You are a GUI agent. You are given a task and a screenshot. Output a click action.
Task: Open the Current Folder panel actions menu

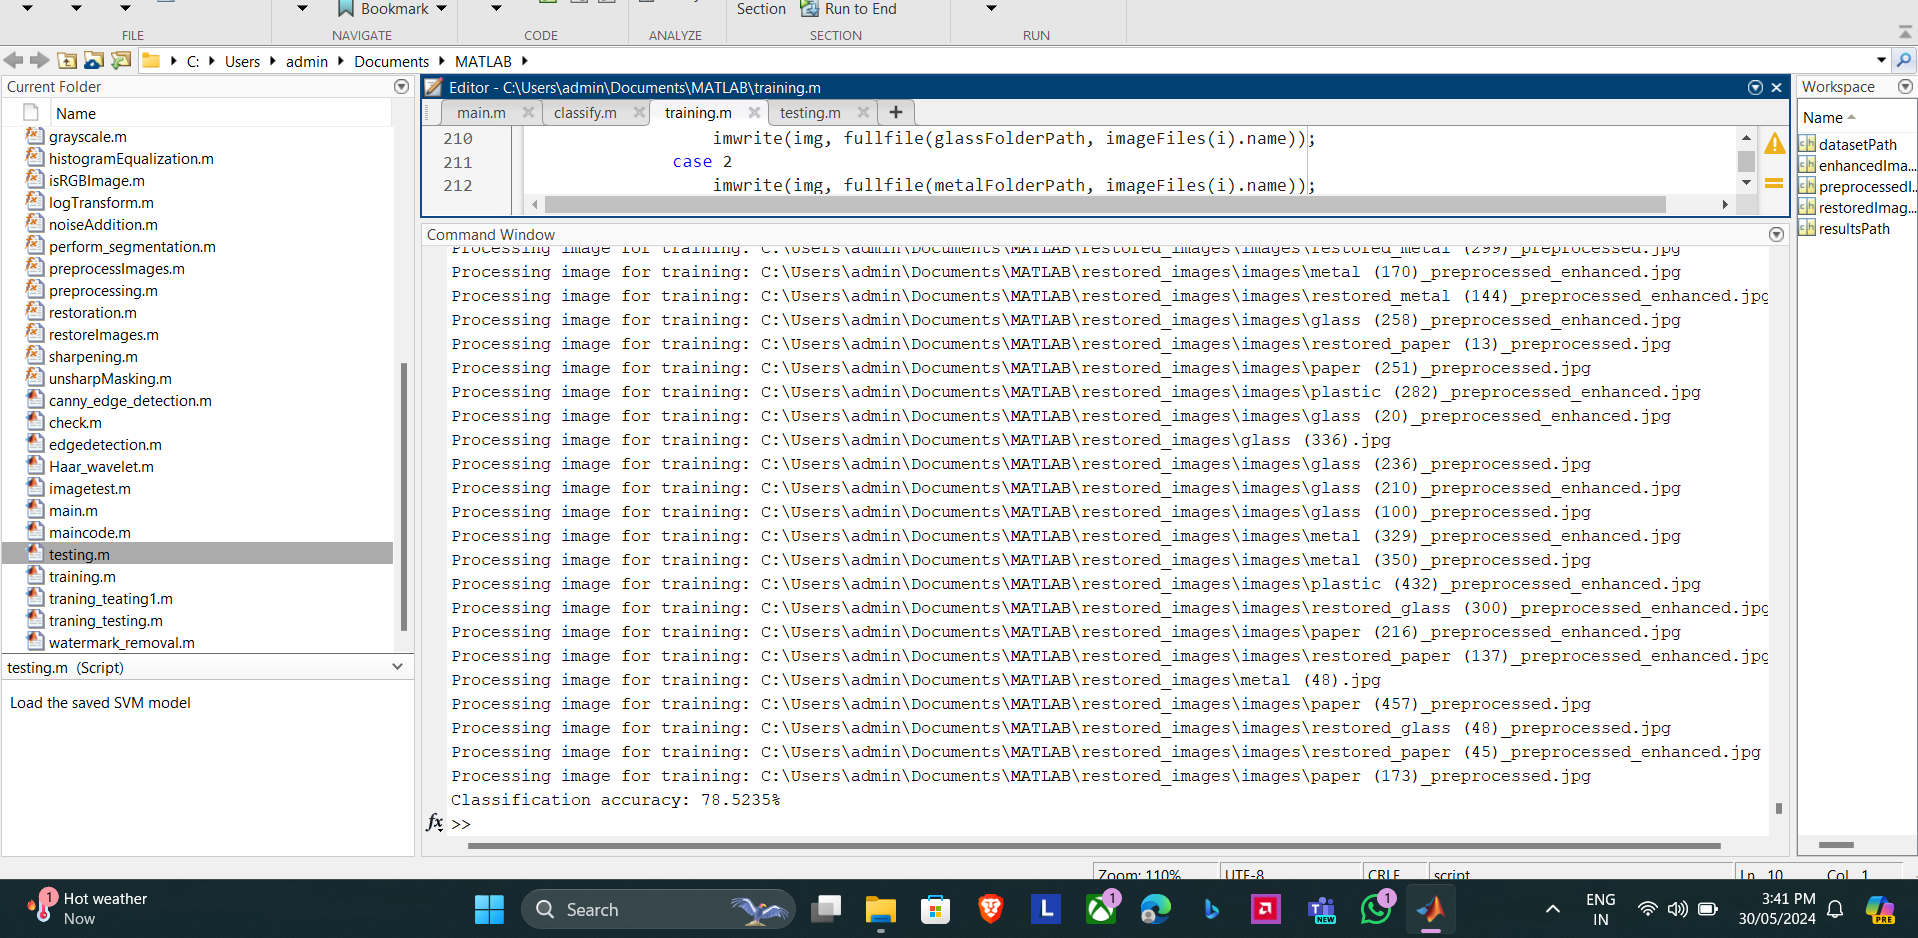coord(401,87)
